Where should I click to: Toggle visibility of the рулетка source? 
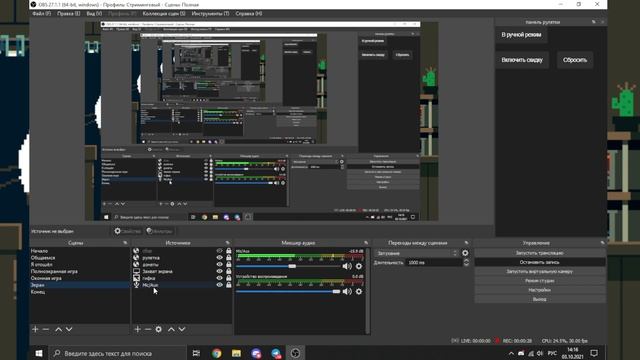tap(219, 258)
